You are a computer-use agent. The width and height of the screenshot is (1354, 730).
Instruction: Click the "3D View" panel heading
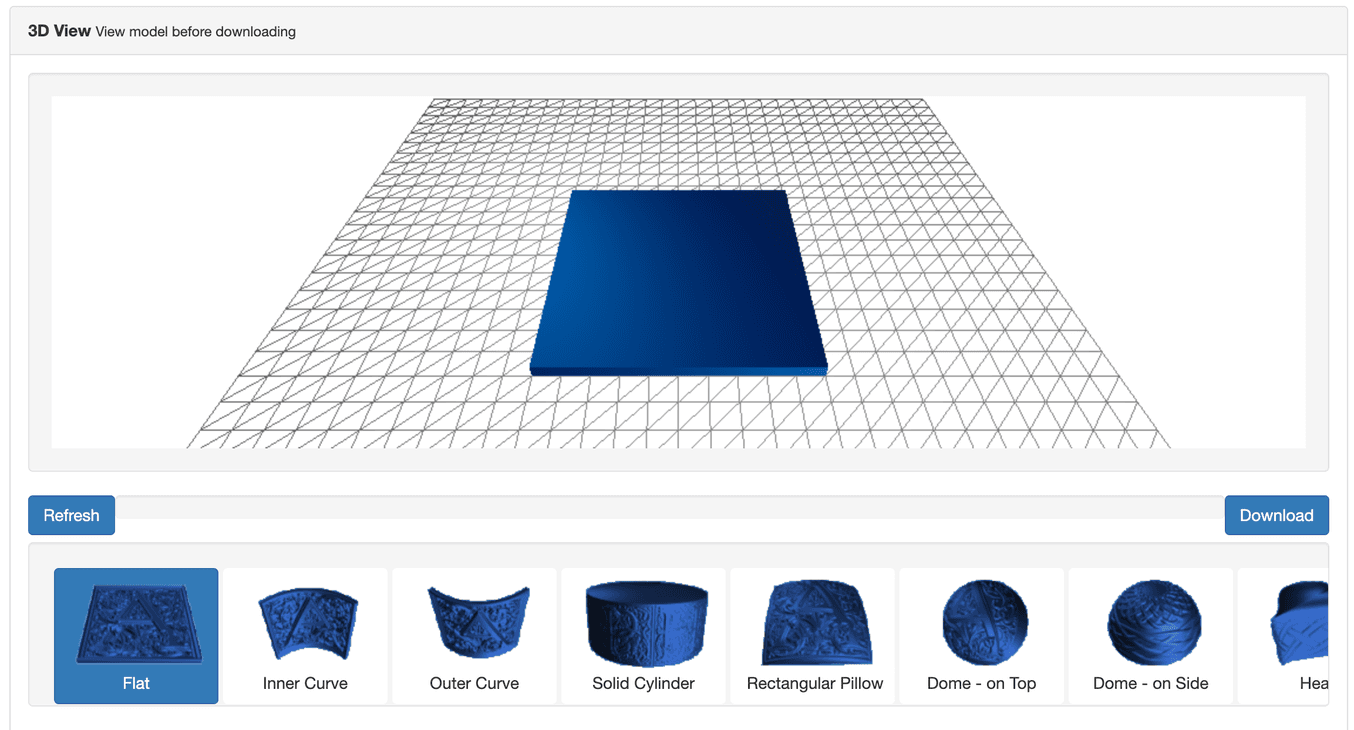pos(59,31)
